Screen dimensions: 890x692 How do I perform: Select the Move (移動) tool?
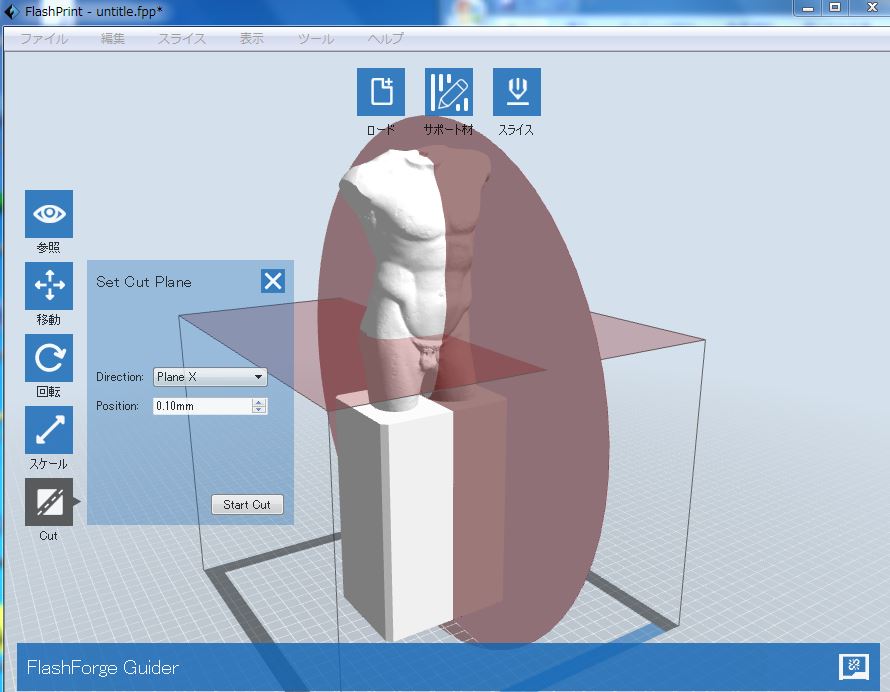[49, 286]
